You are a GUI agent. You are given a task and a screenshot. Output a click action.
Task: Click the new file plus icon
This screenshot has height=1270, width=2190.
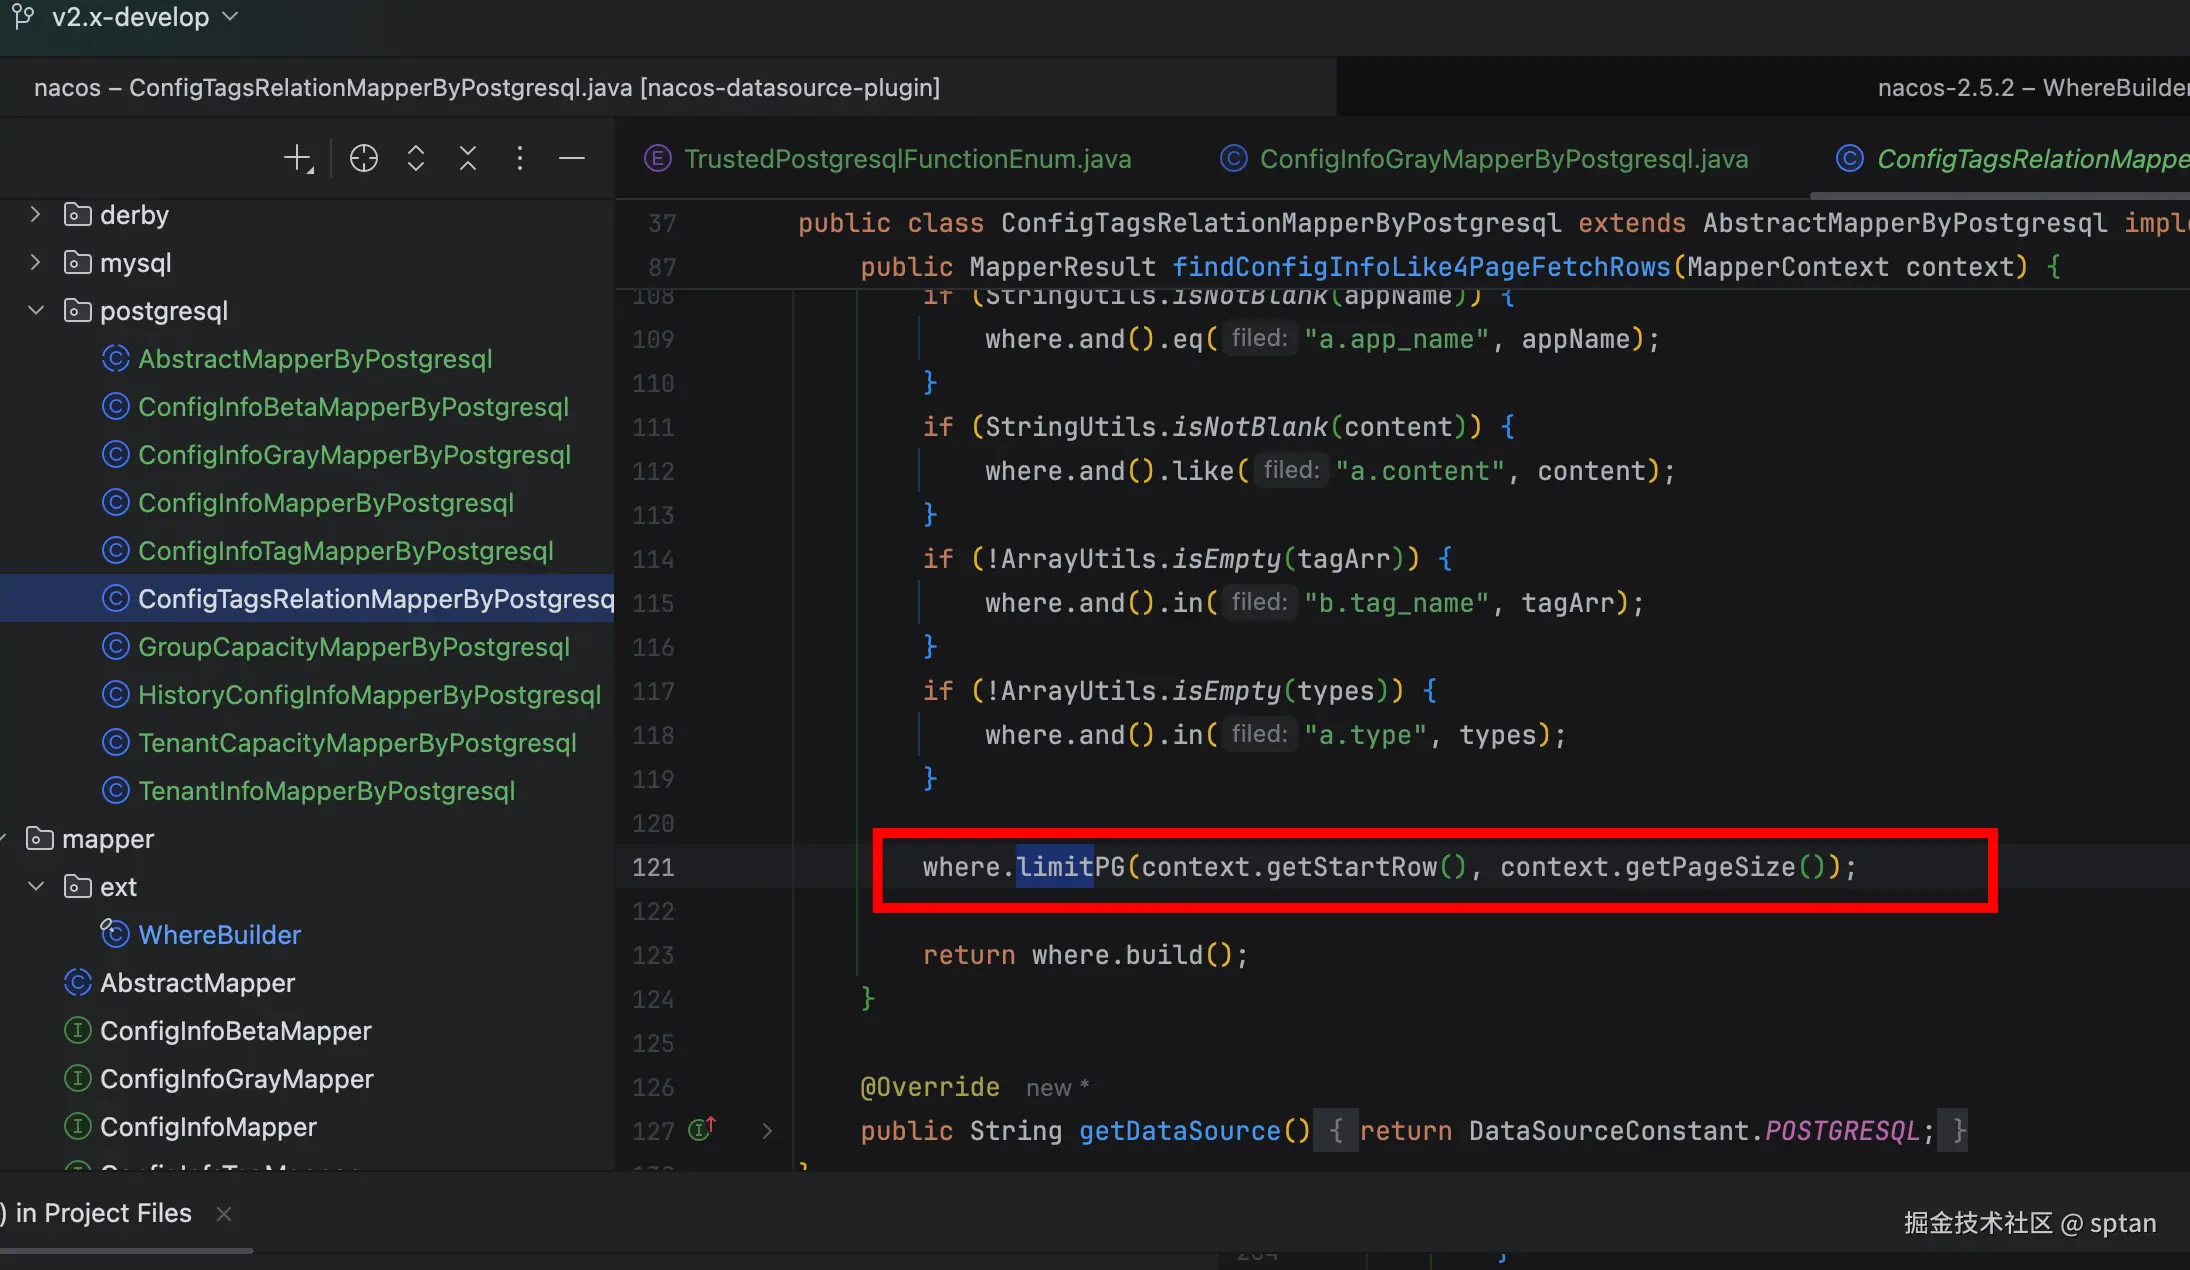(x=298, y=158)
